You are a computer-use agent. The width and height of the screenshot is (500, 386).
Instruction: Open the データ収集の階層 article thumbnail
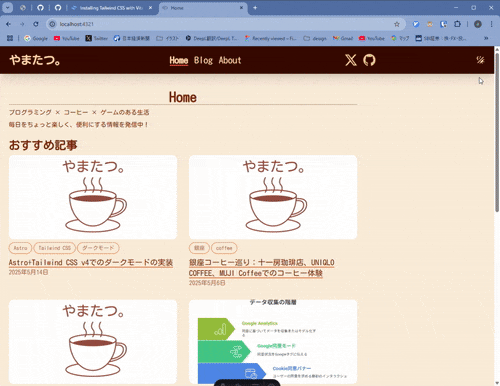click(273, 342)
